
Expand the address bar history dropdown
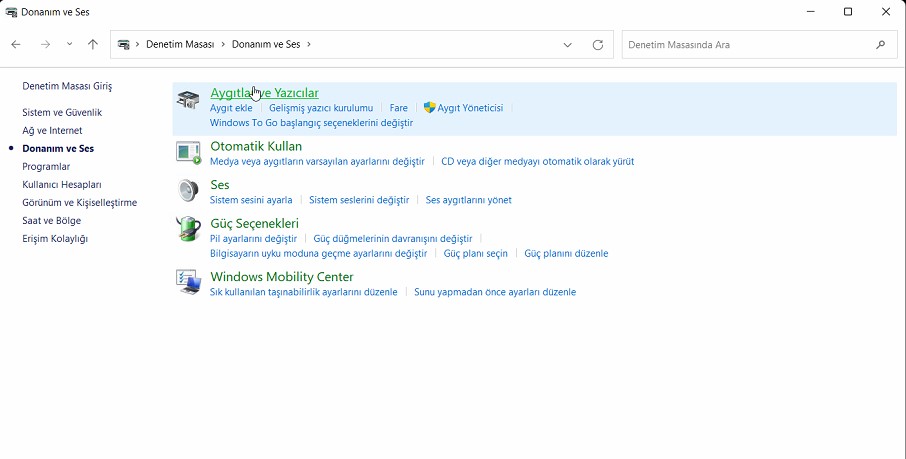(x=568, y=45)
